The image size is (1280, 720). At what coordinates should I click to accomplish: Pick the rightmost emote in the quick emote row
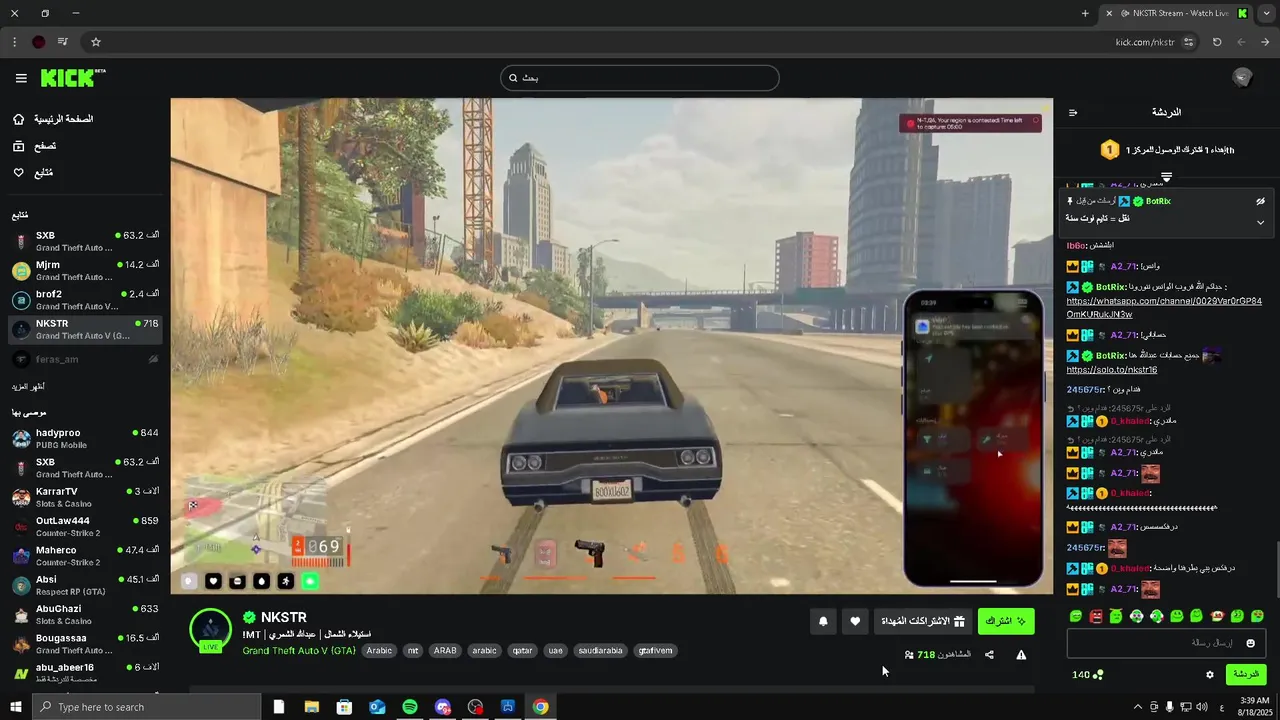point(1257,616)
